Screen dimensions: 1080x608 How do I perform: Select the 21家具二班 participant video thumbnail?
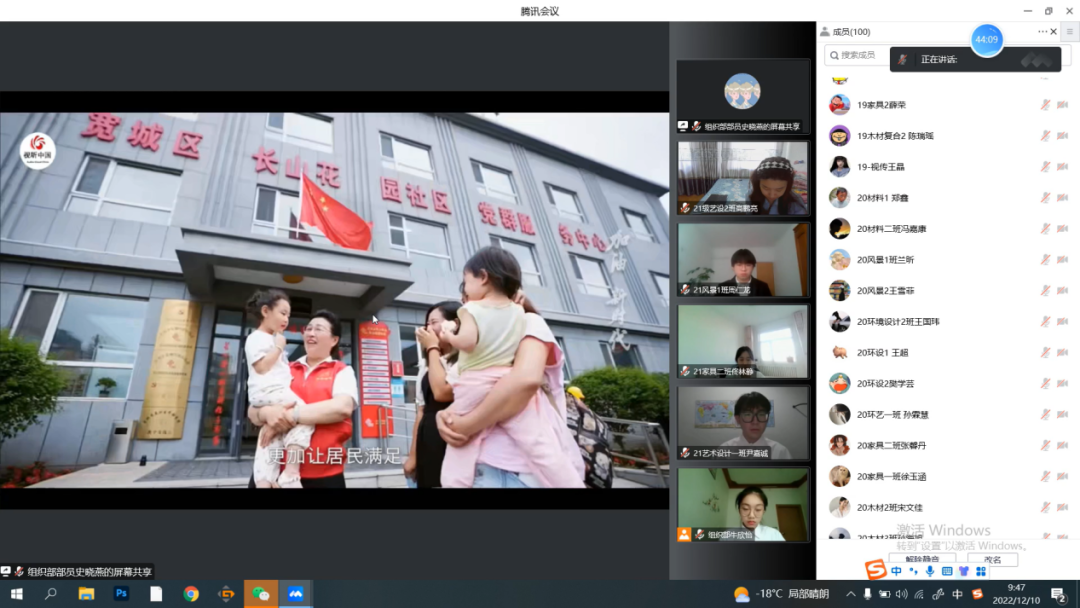[742, 341]
